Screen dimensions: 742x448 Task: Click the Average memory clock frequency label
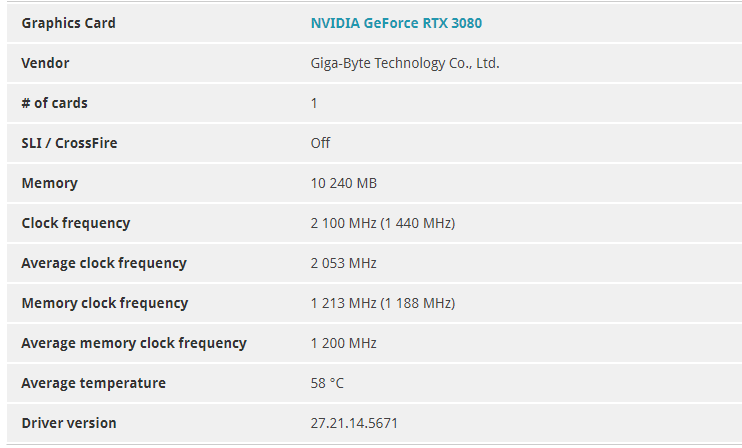coord(133,343)
